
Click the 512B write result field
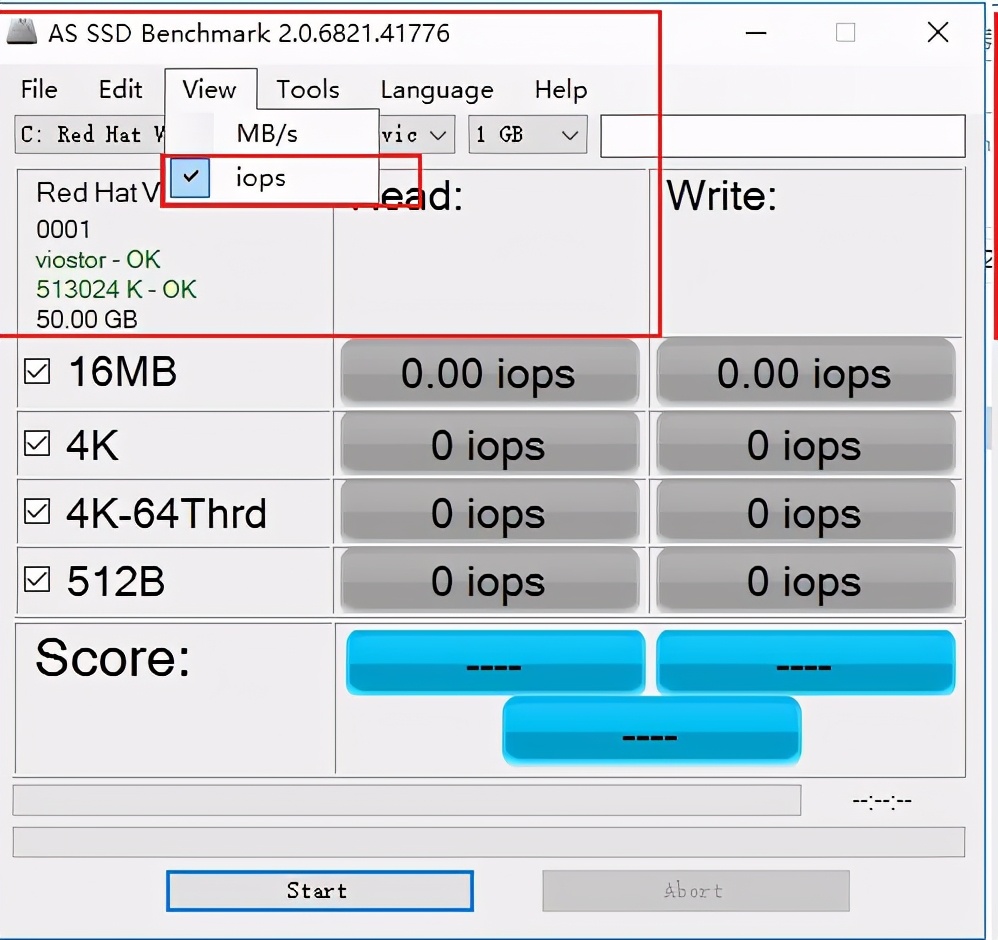click(805, 581)
